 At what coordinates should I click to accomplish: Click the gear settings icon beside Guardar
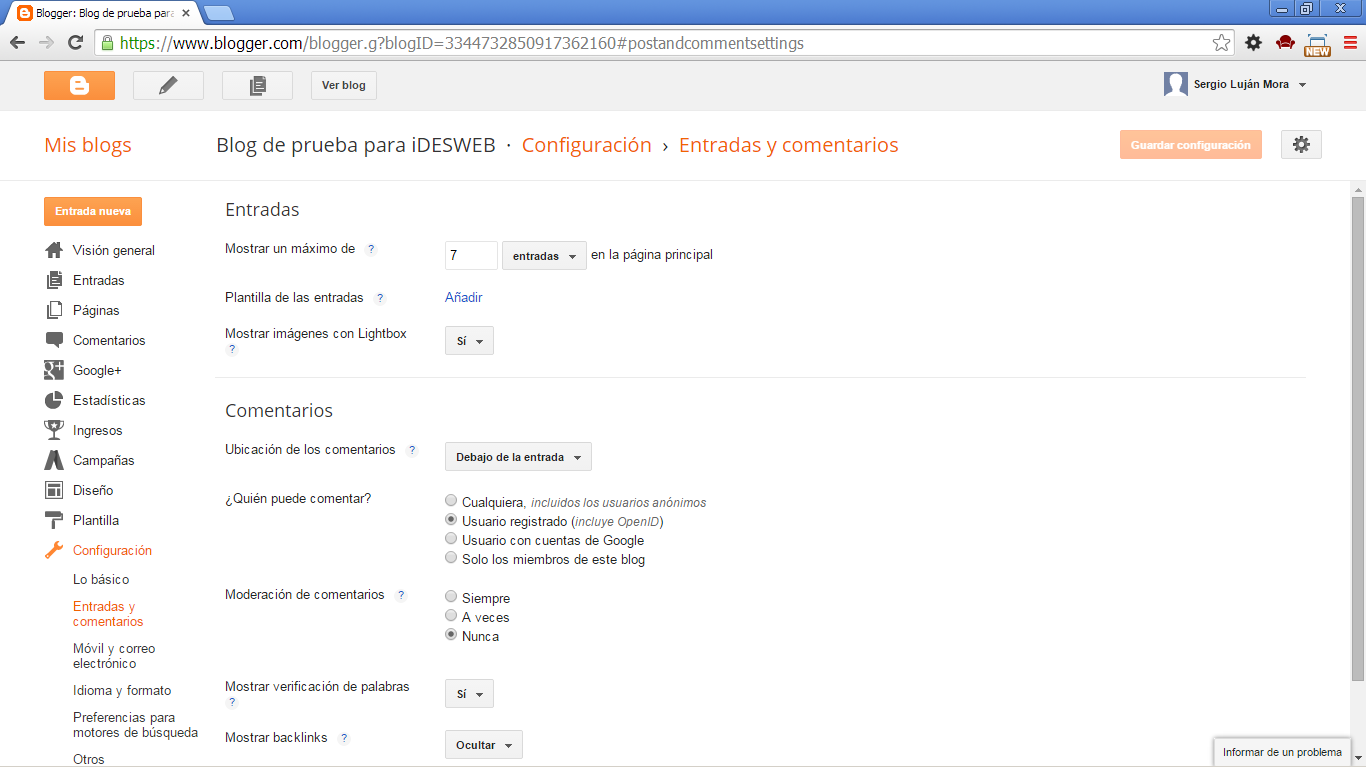[x=1301, y=145]
